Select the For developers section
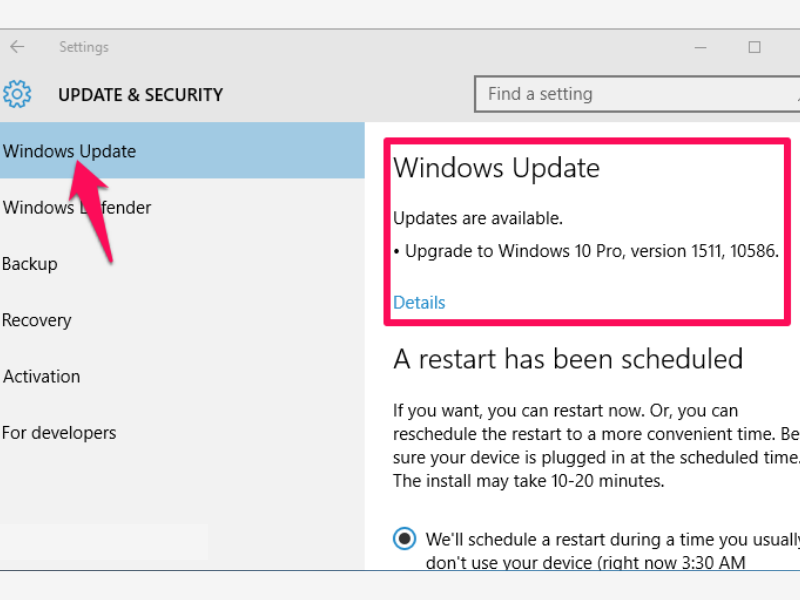 (x=59, y=433)
